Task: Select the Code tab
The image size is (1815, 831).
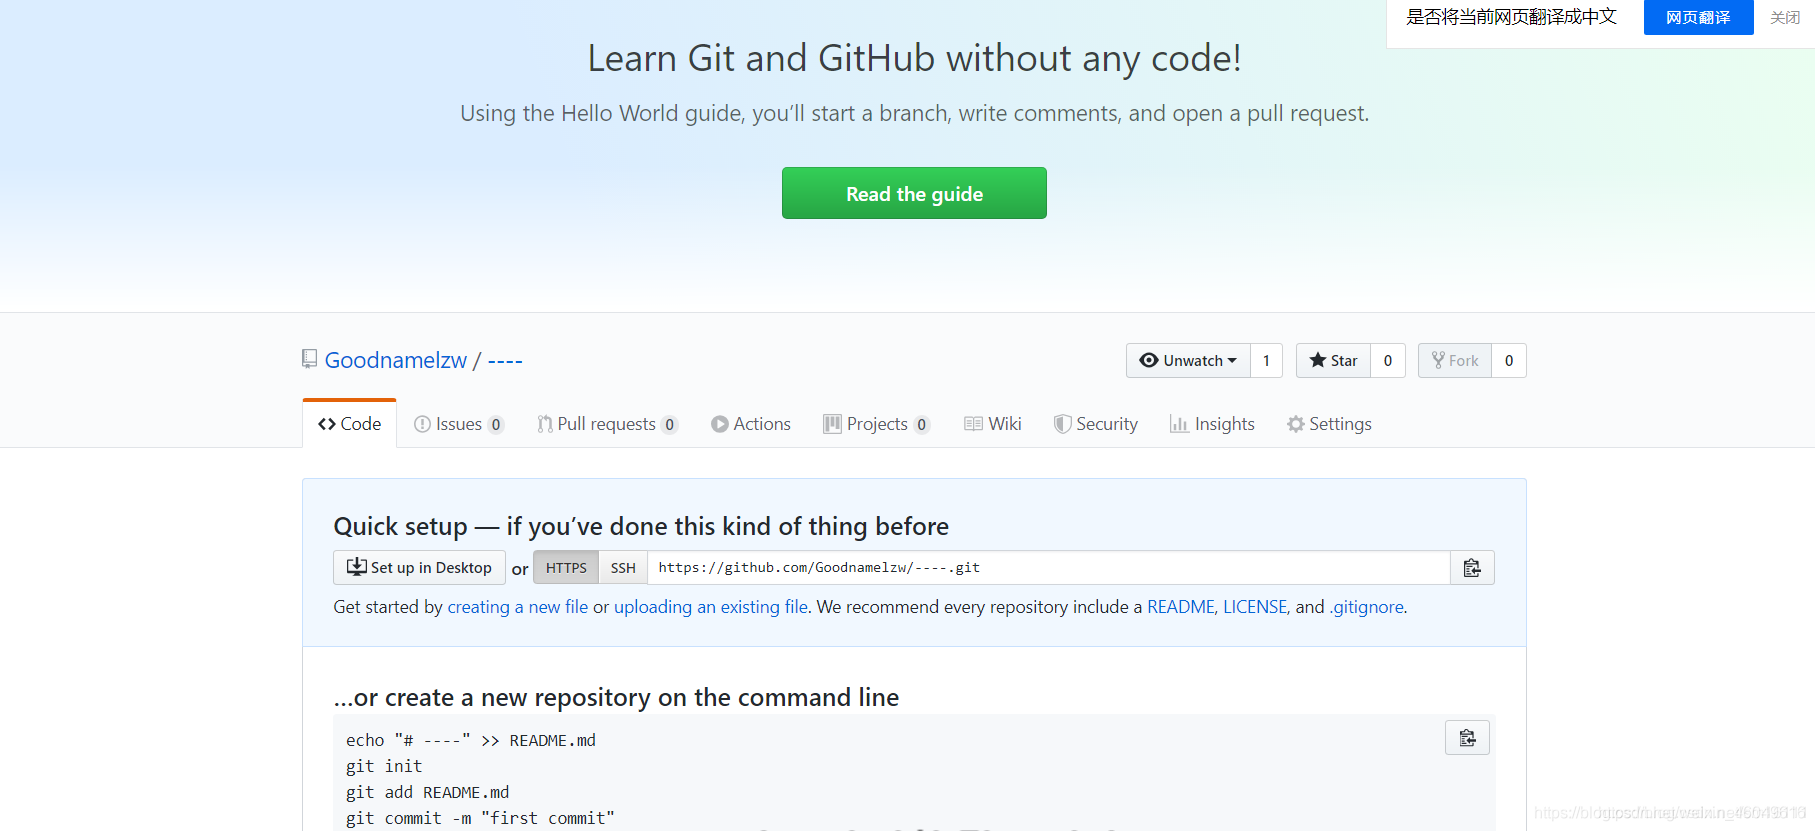Action: [350, 424]
